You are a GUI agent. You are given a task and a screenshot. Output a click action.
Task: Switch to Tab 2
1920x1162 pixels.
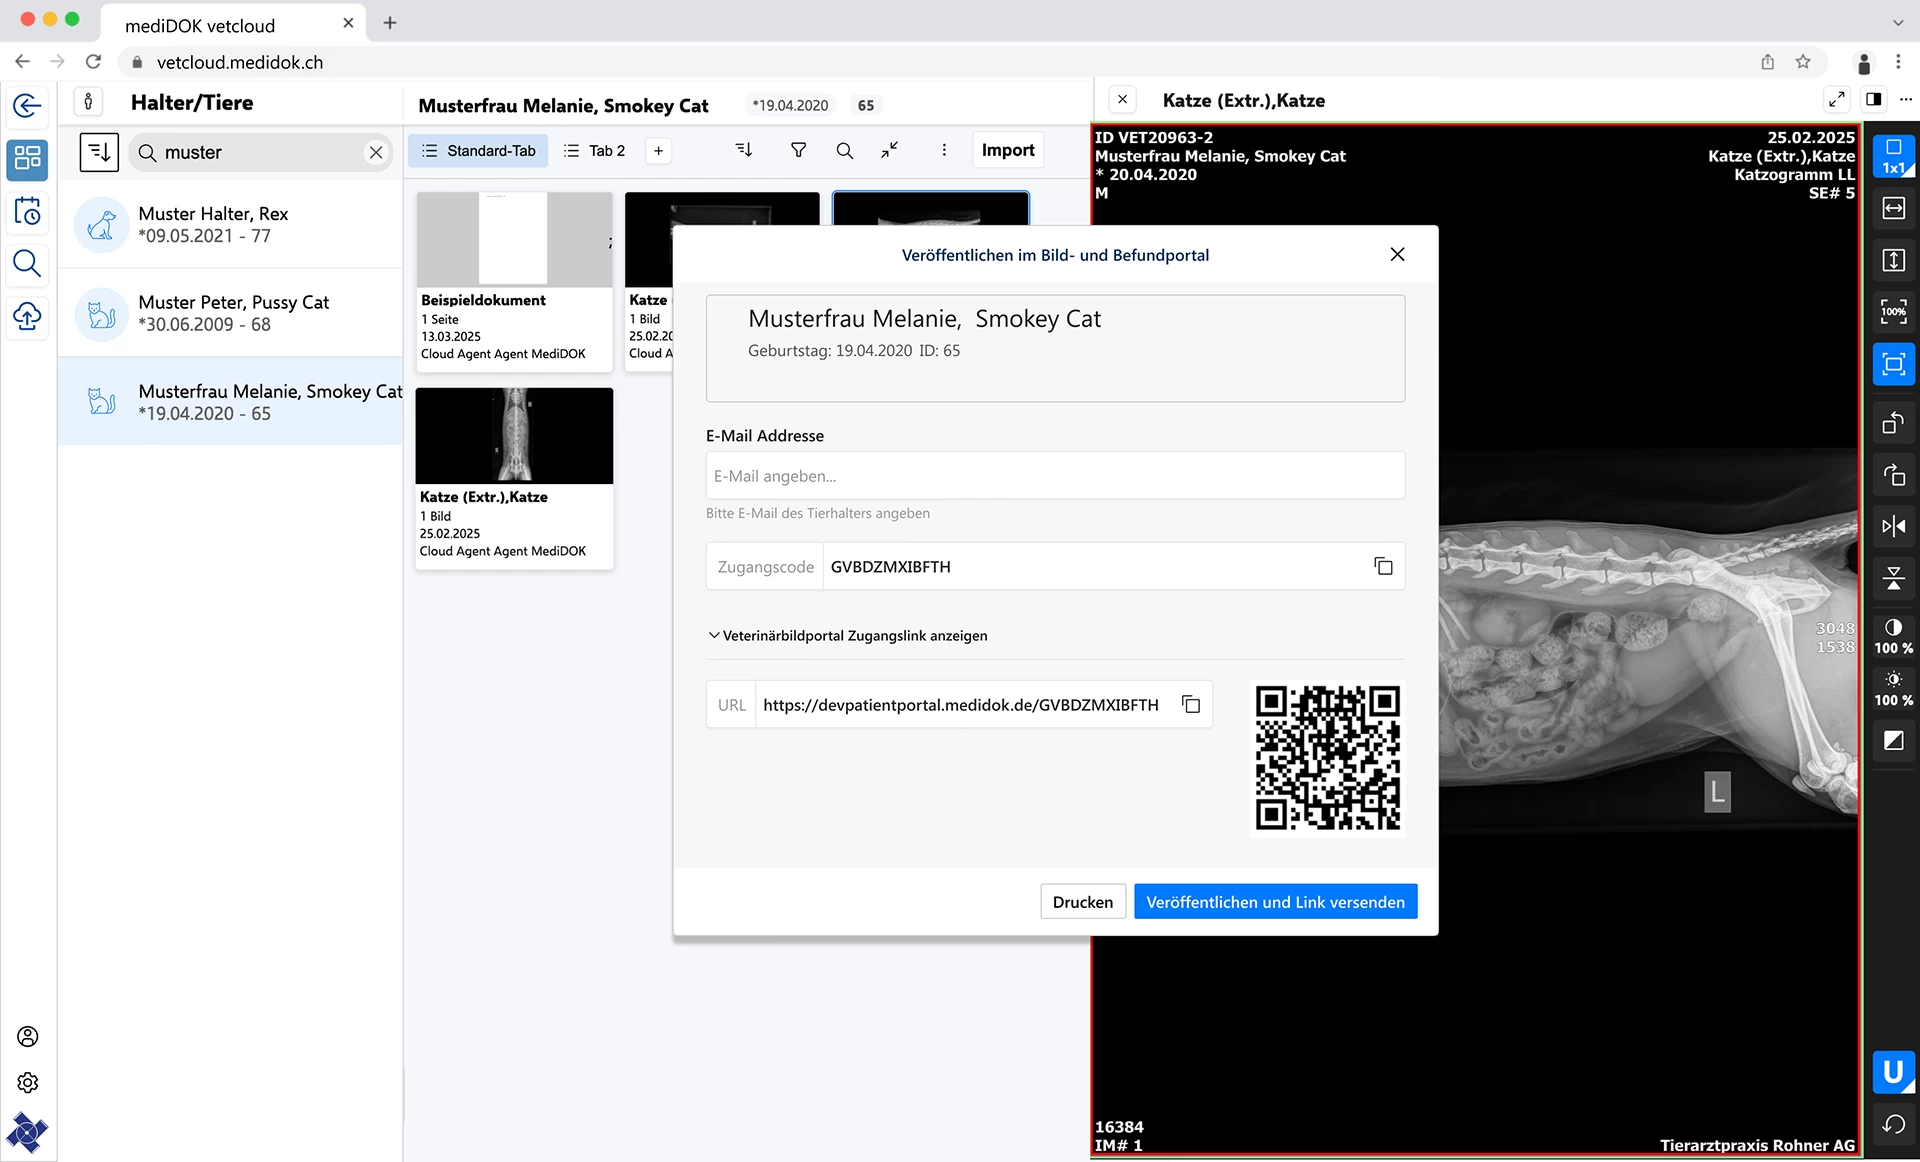(x=594, y=150)
